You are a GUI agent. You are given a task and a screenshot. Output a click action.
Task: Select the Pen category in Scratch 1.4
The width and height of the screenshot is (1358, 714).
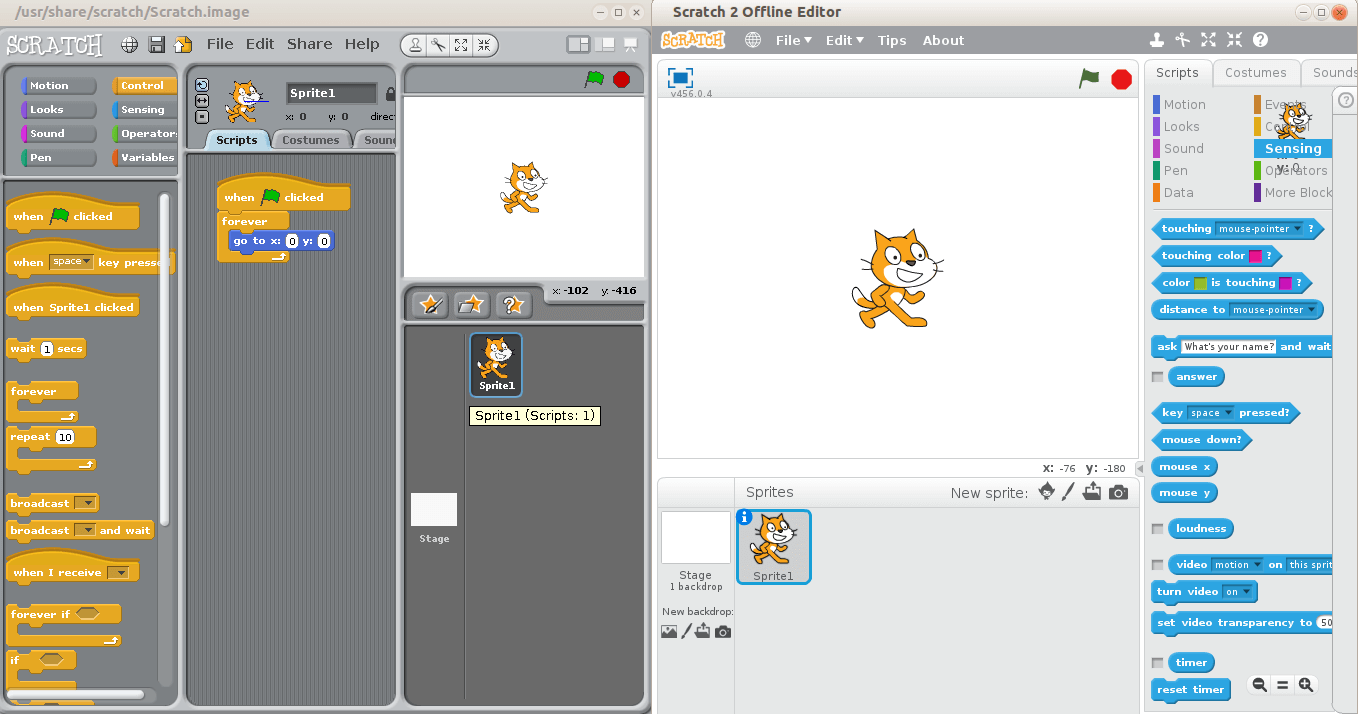59,158
